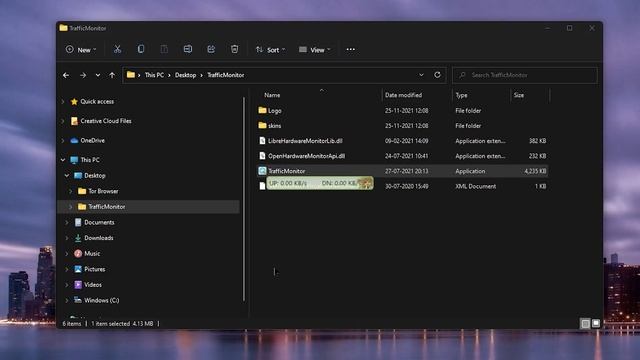Click the 09-02-2021 14:09 date cell

(x=407, y=140)
